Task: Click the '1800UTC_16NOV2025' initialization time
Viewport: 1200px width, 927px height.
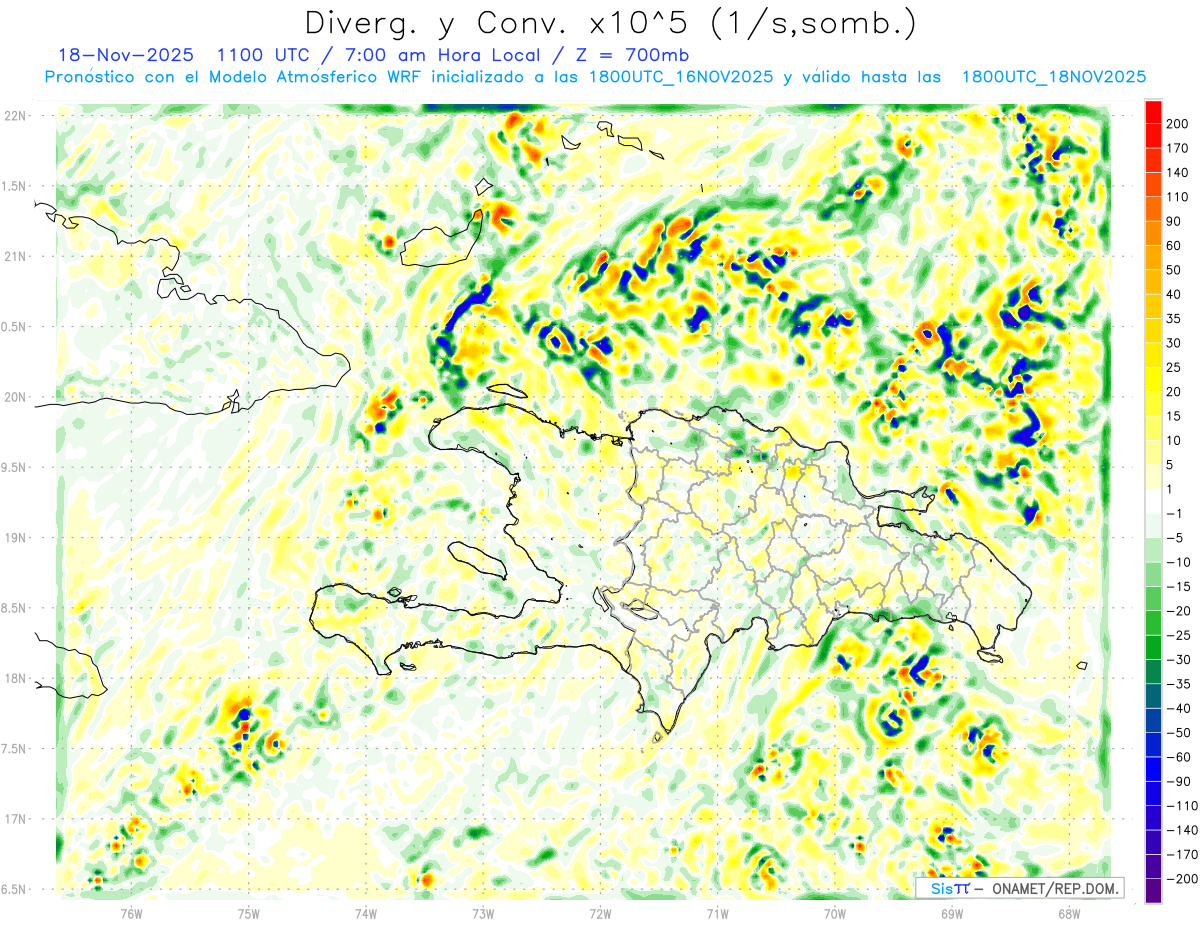Action: tap(680, 77)
